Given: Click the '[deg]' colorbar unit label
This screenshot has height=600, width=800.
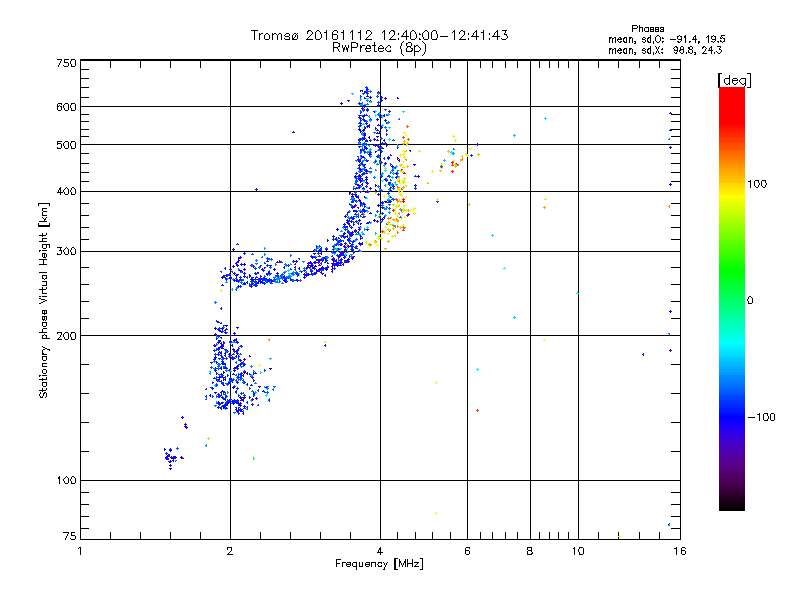Looking at the screenshot, I should click(x=734, y=81).
